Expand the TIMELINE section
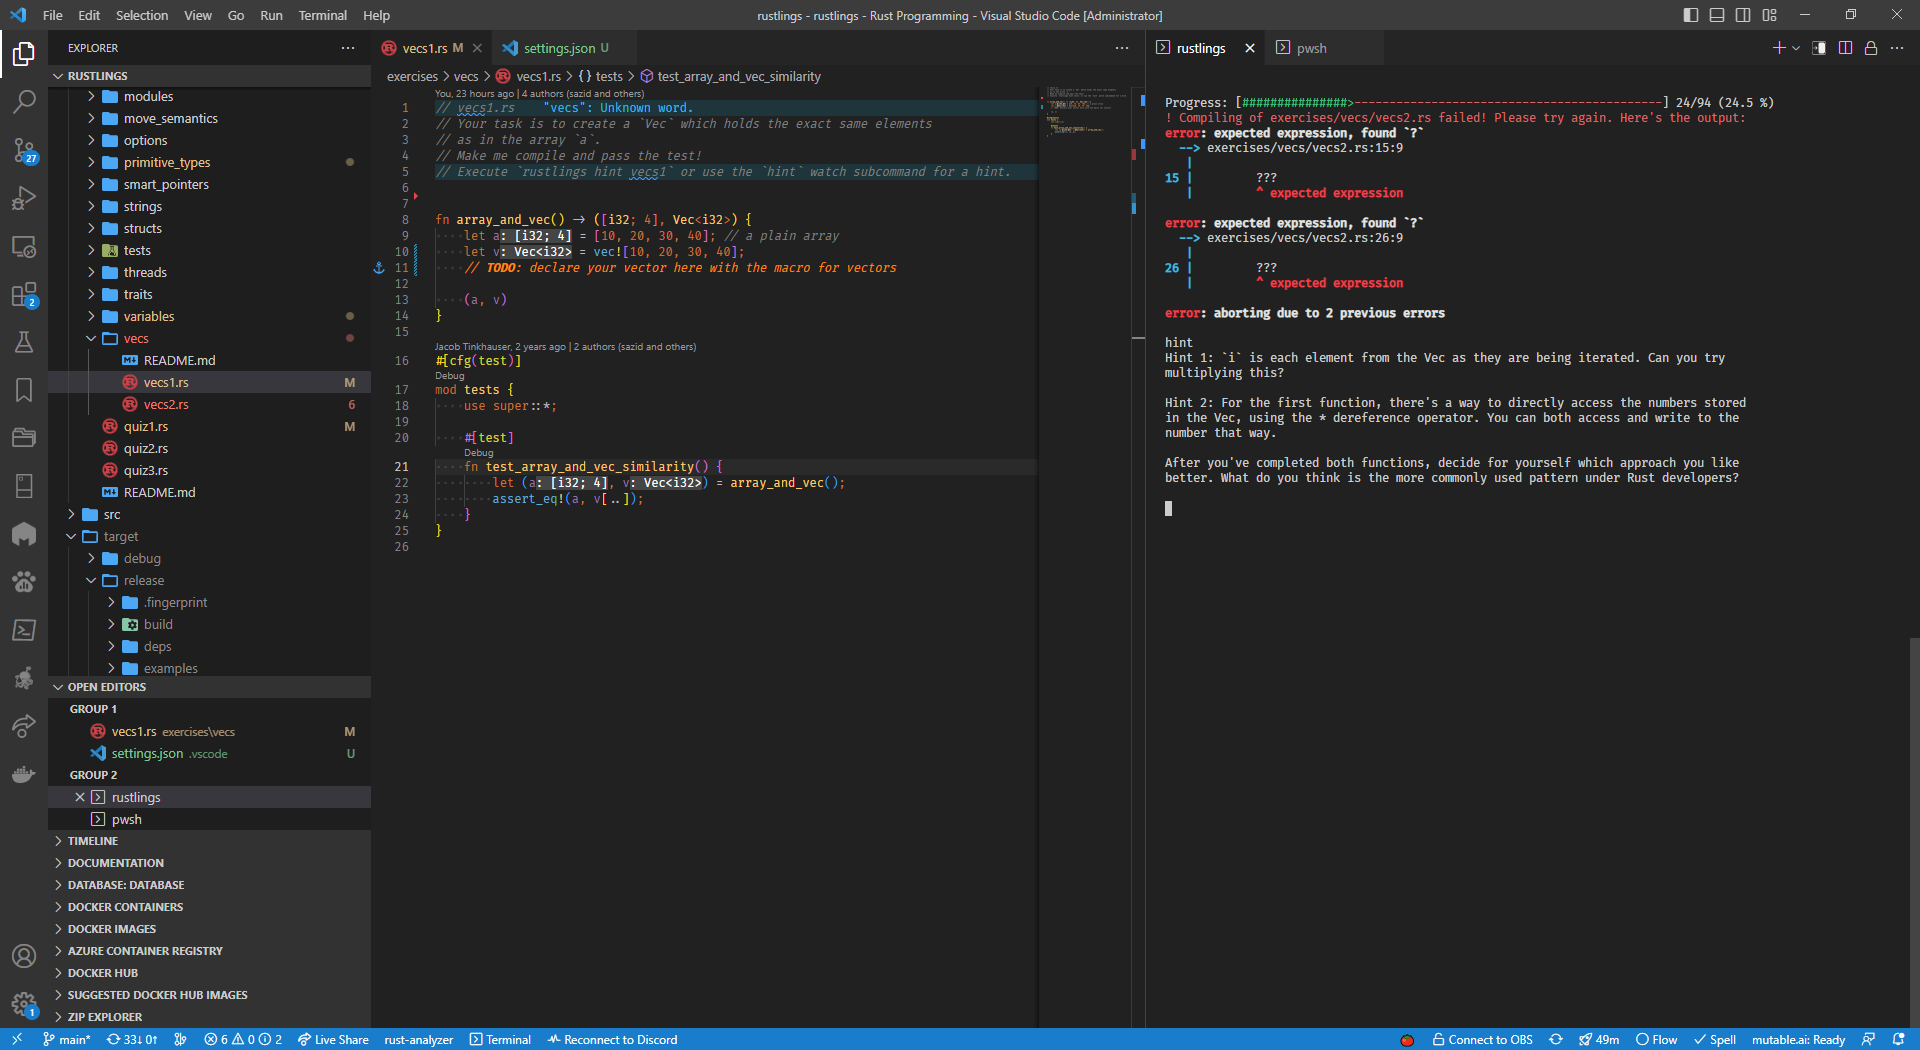Screen dimensions: 1920x1050 [x=93, y=841]
